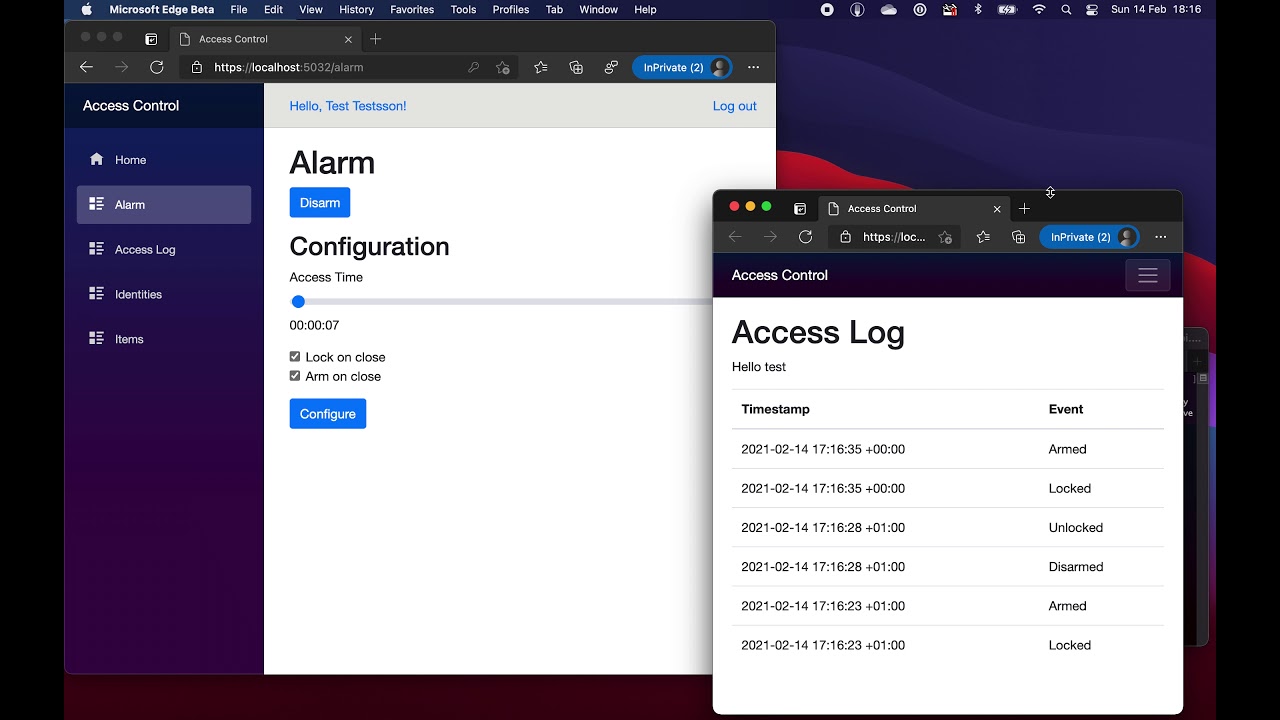Viewport: 1280px width, 720px height.
Task: Toggle the Lock on close checkbox
Action: (295, 357)
